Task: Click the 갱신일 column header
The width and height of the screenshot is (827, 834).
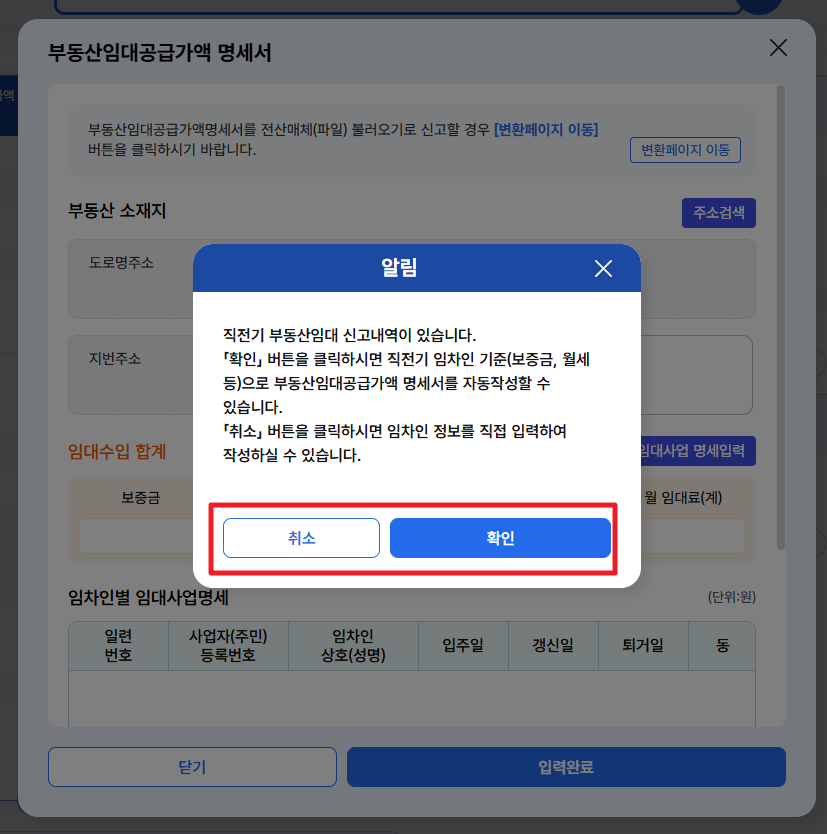Action: [x=553, y=646]
